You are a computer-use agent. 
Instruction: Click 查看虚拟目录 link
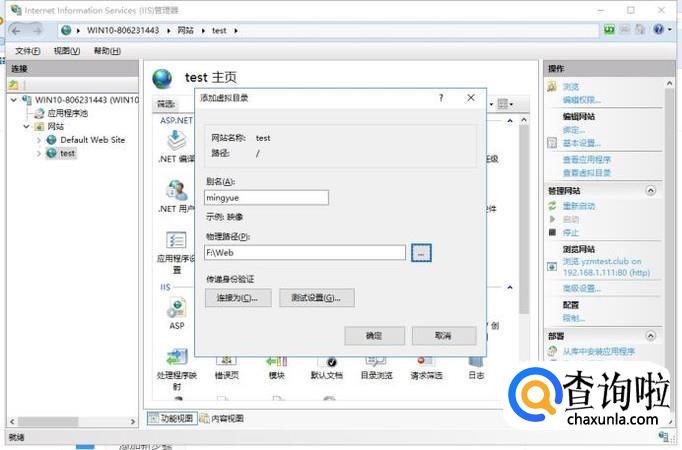pyautogui.click(x=587, y=173)
